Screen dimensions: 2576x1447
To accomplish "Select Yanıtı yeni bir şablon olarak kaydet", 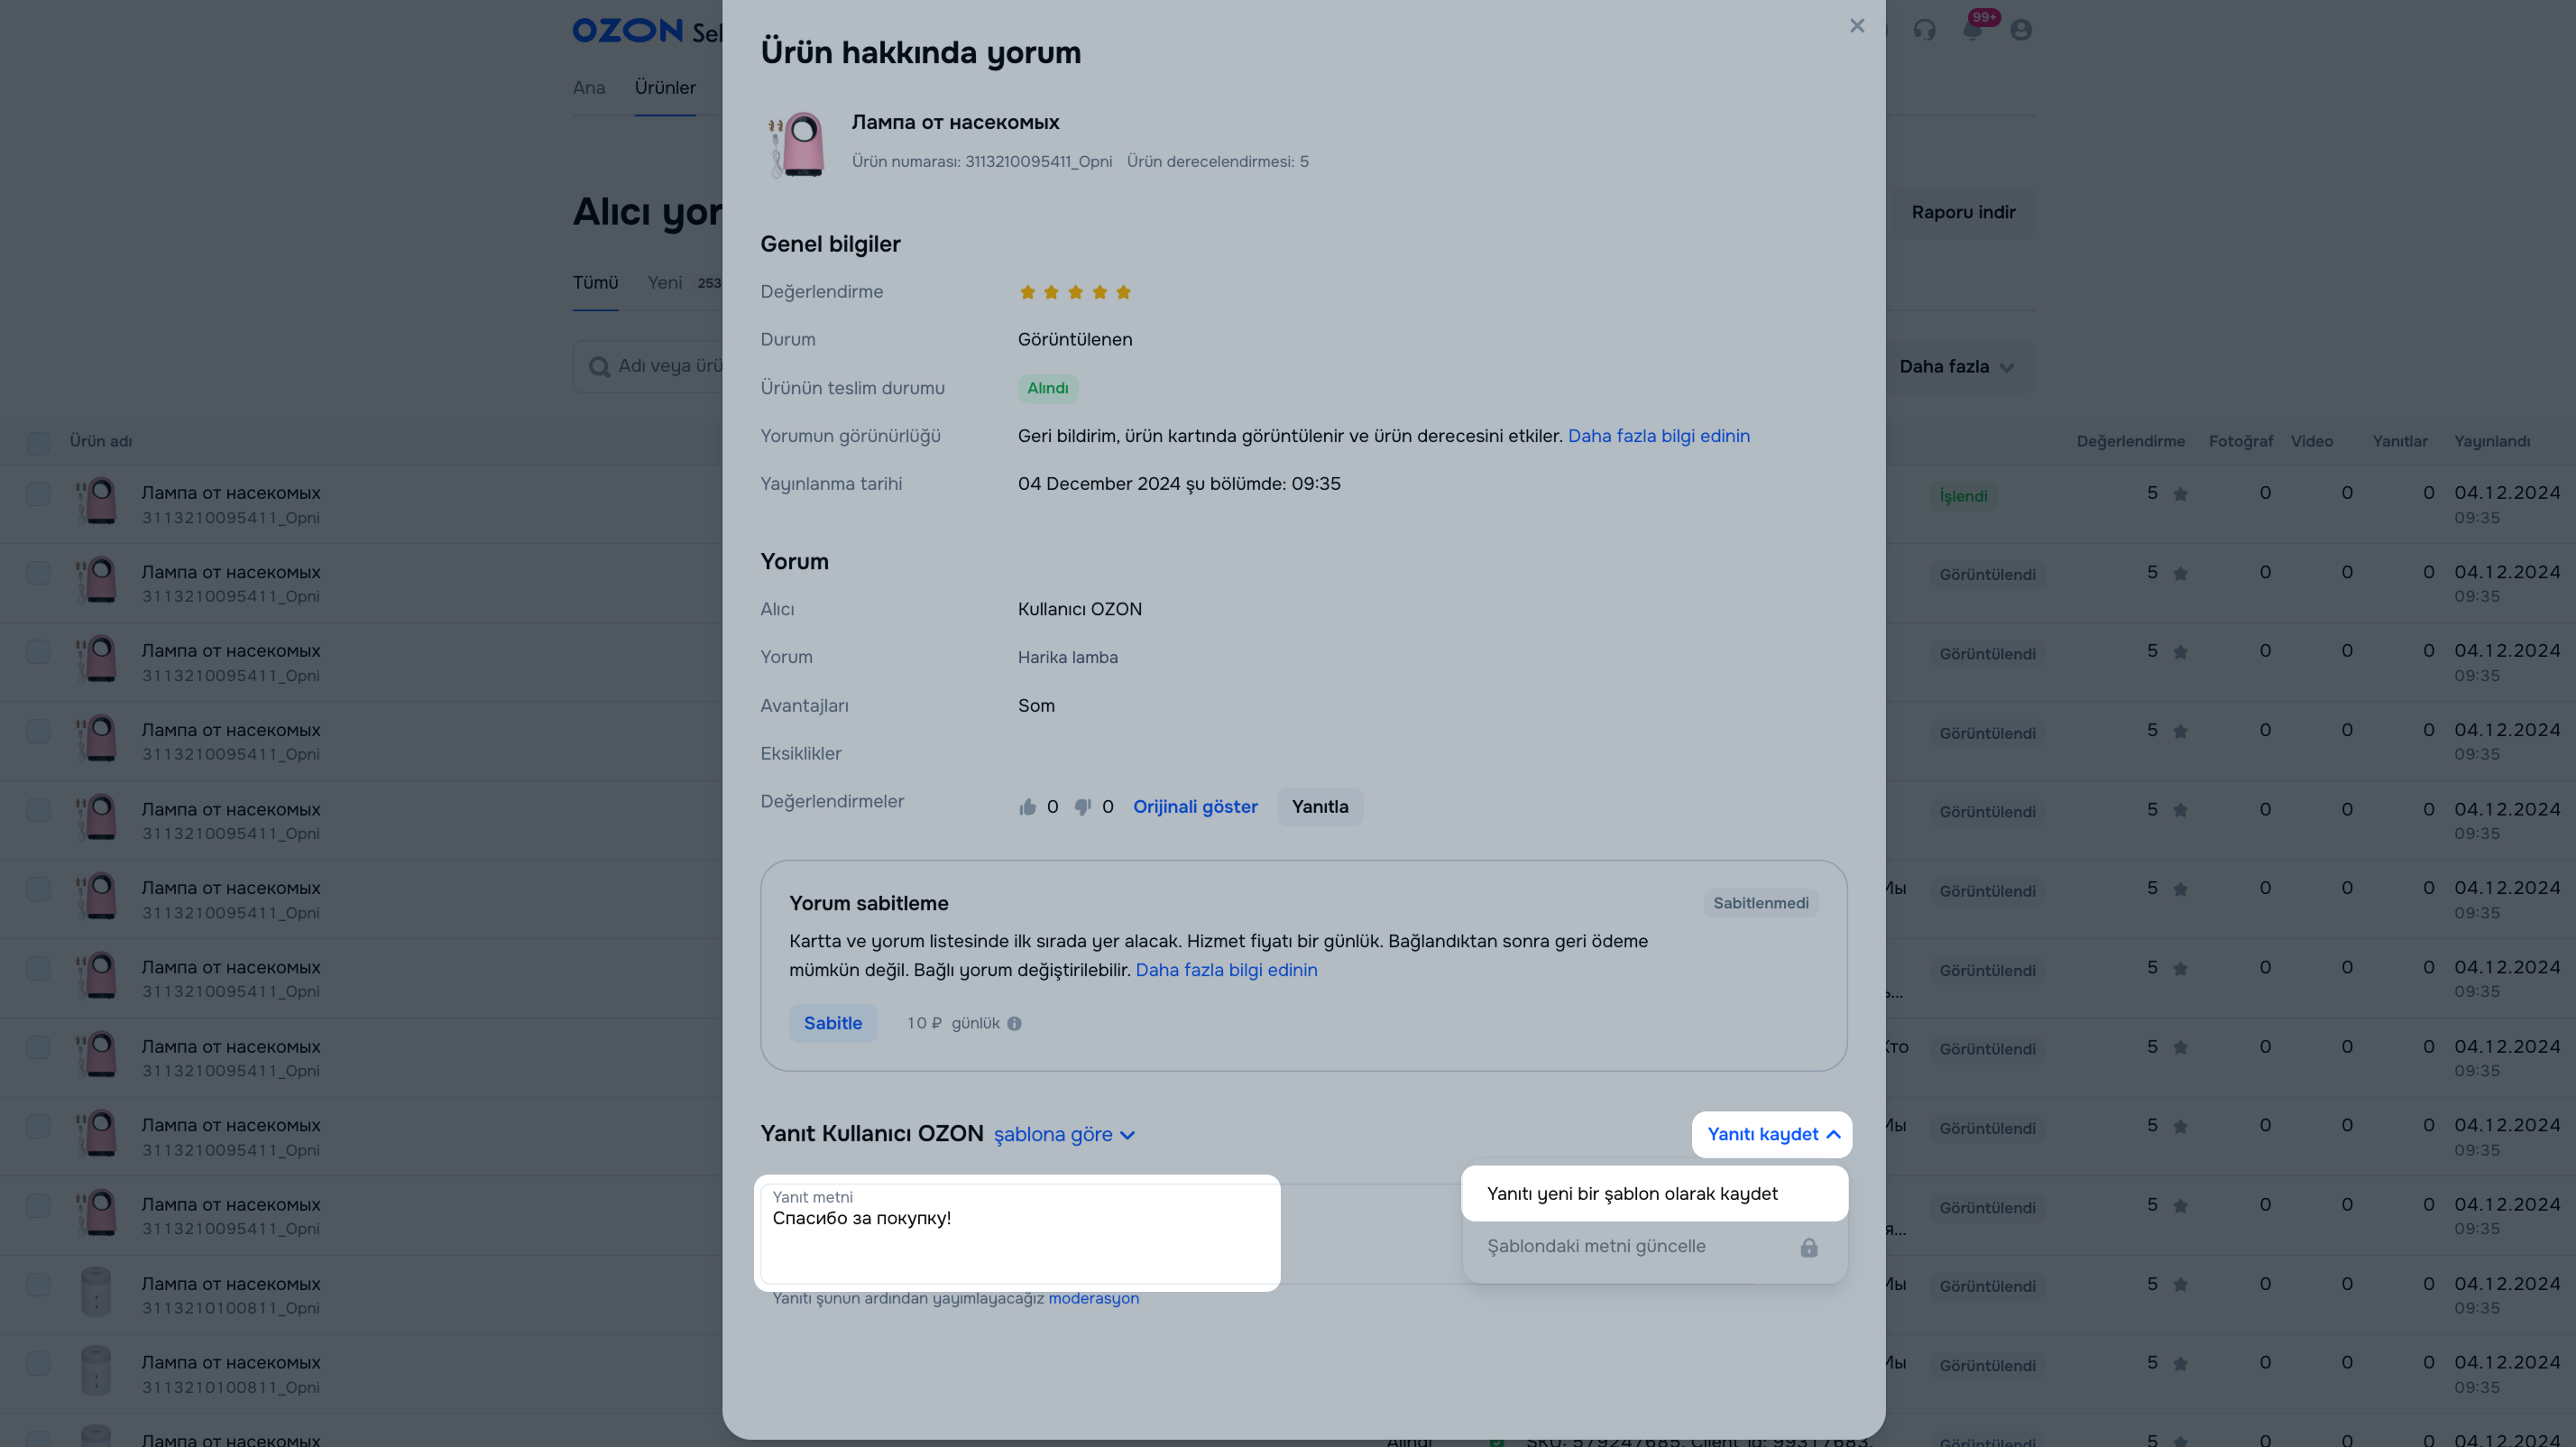I will [x=1632, y=1193].
